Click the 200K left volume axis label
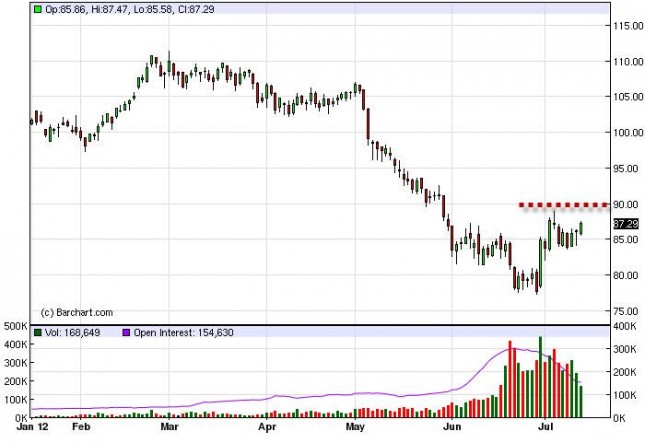 pos(15,381)
